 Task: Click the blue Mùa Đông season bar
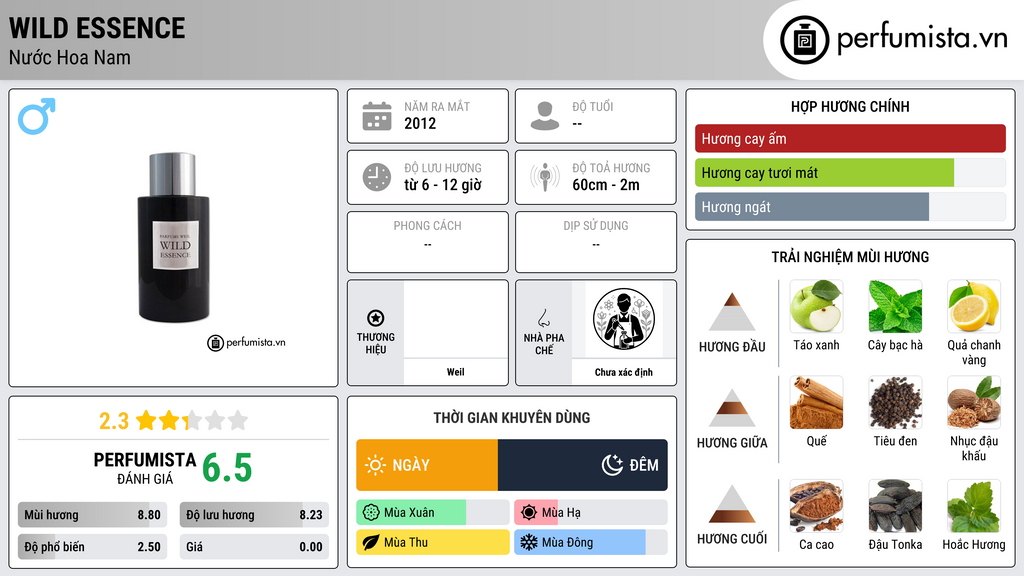(x=591, y=542)
